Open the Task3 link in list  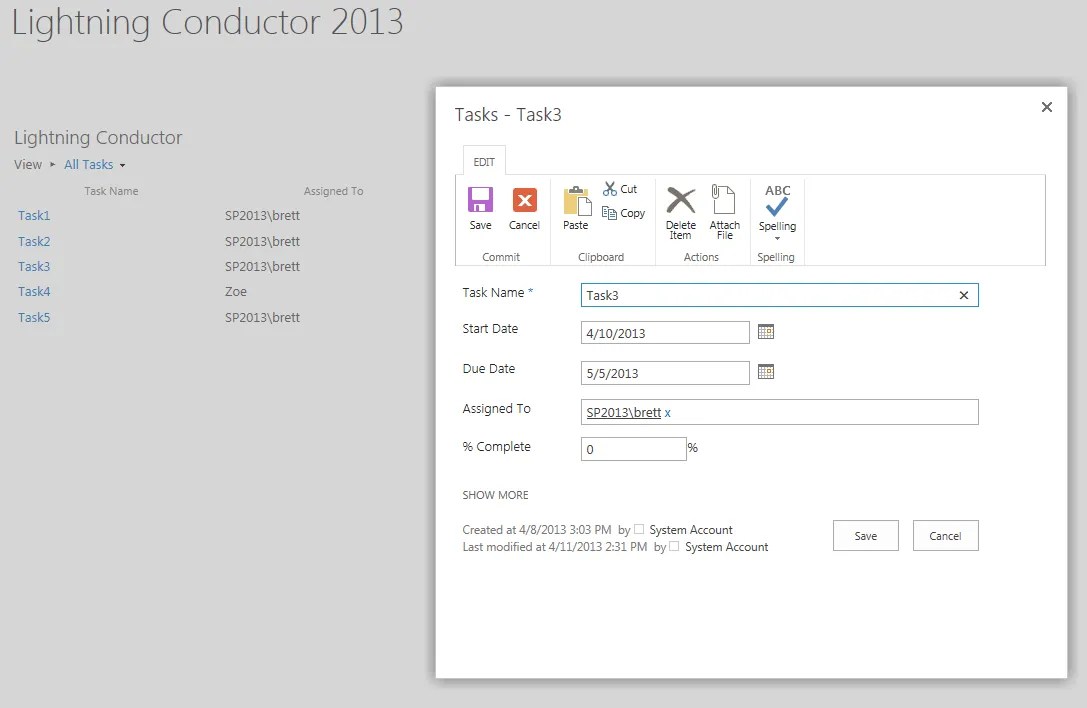(x=34, y=266)
